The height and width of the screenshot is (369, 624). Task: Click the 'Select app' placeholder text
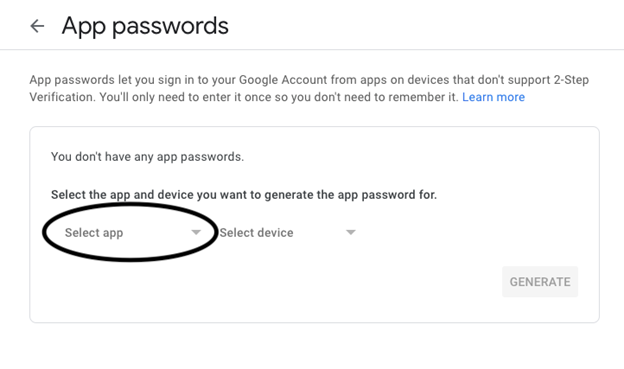[x=94, y=232]
